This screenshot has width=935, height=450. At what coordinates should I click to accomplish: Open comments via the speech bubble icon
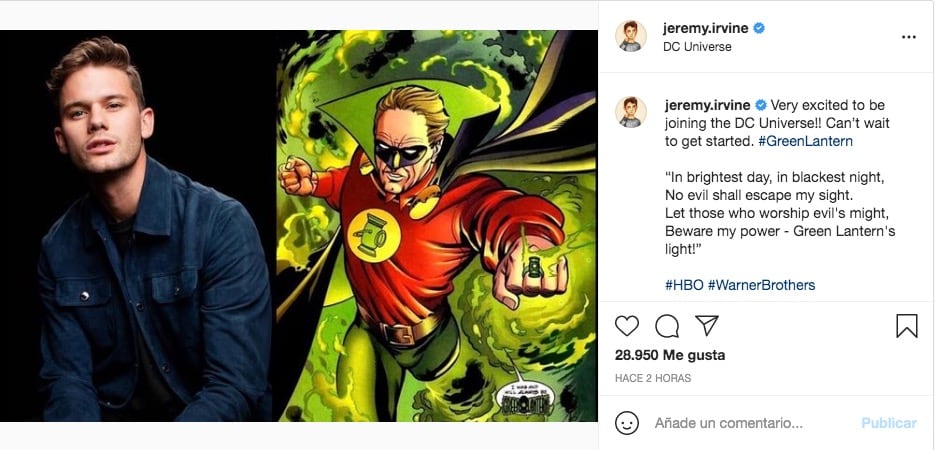[x=667, y=326]
